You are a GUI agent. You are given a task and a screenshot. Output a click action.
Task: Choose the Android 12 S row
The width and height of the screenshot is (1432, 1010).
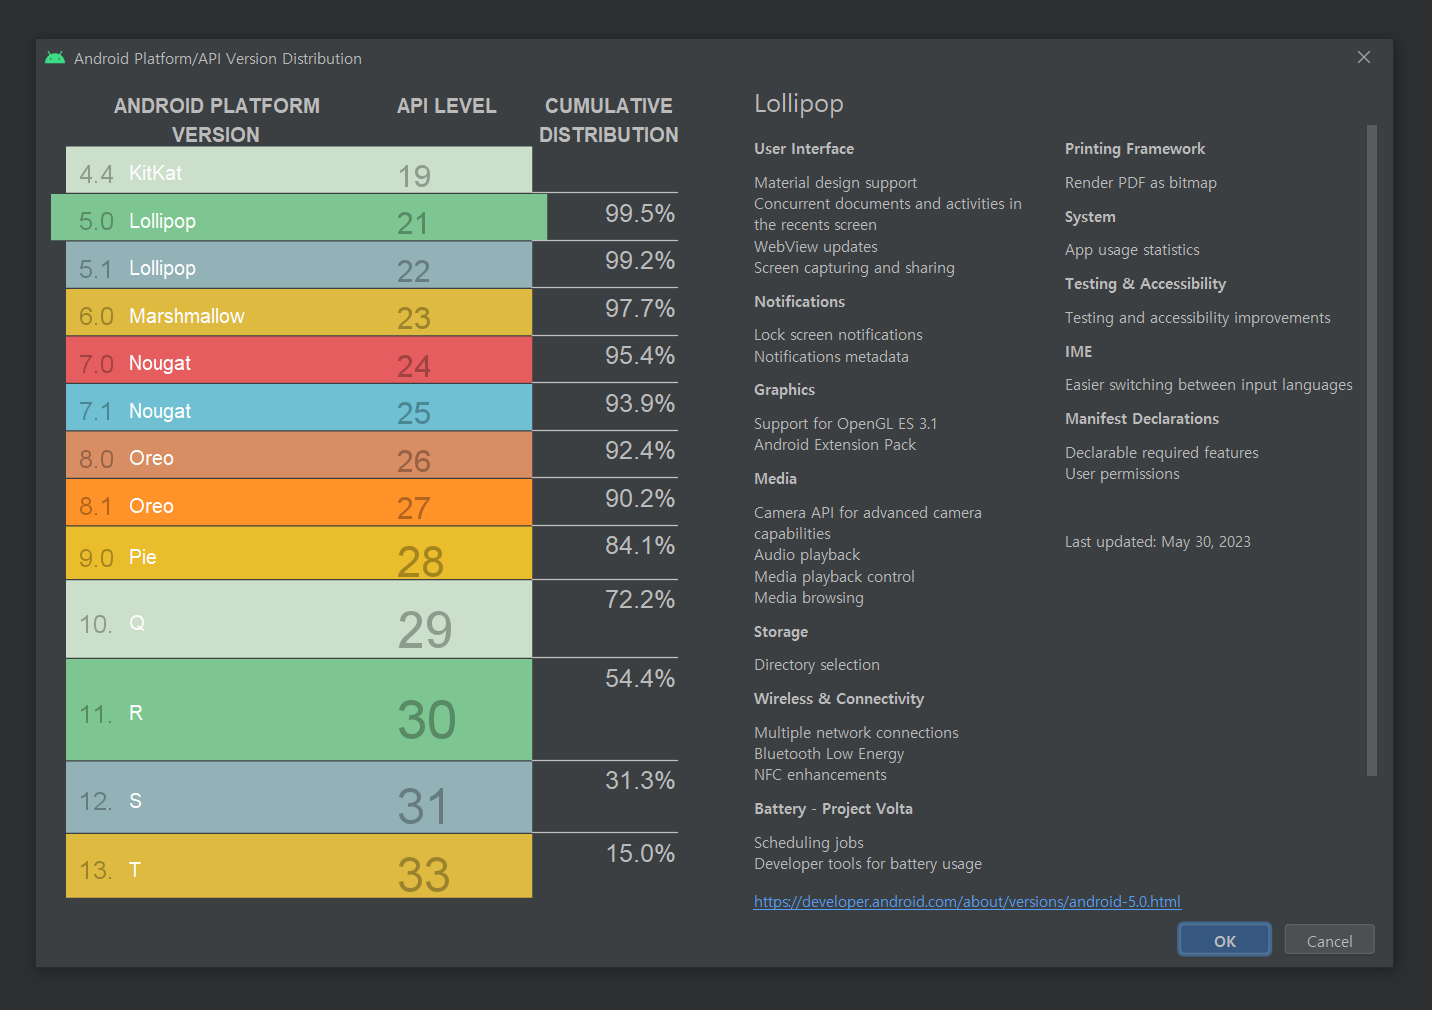pyautogui.click(x=299, y=797)
